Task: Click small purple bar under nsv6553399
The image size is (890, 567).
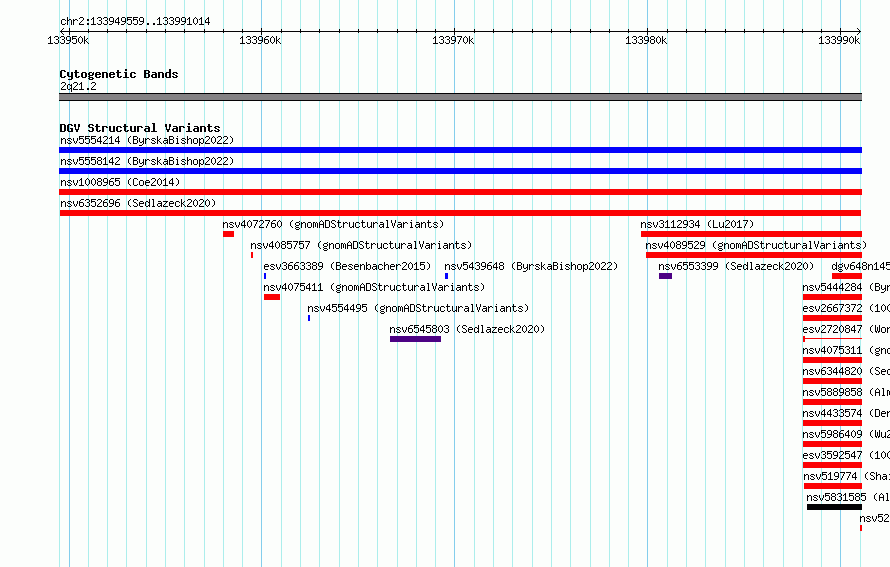Action: pos(665,276)
